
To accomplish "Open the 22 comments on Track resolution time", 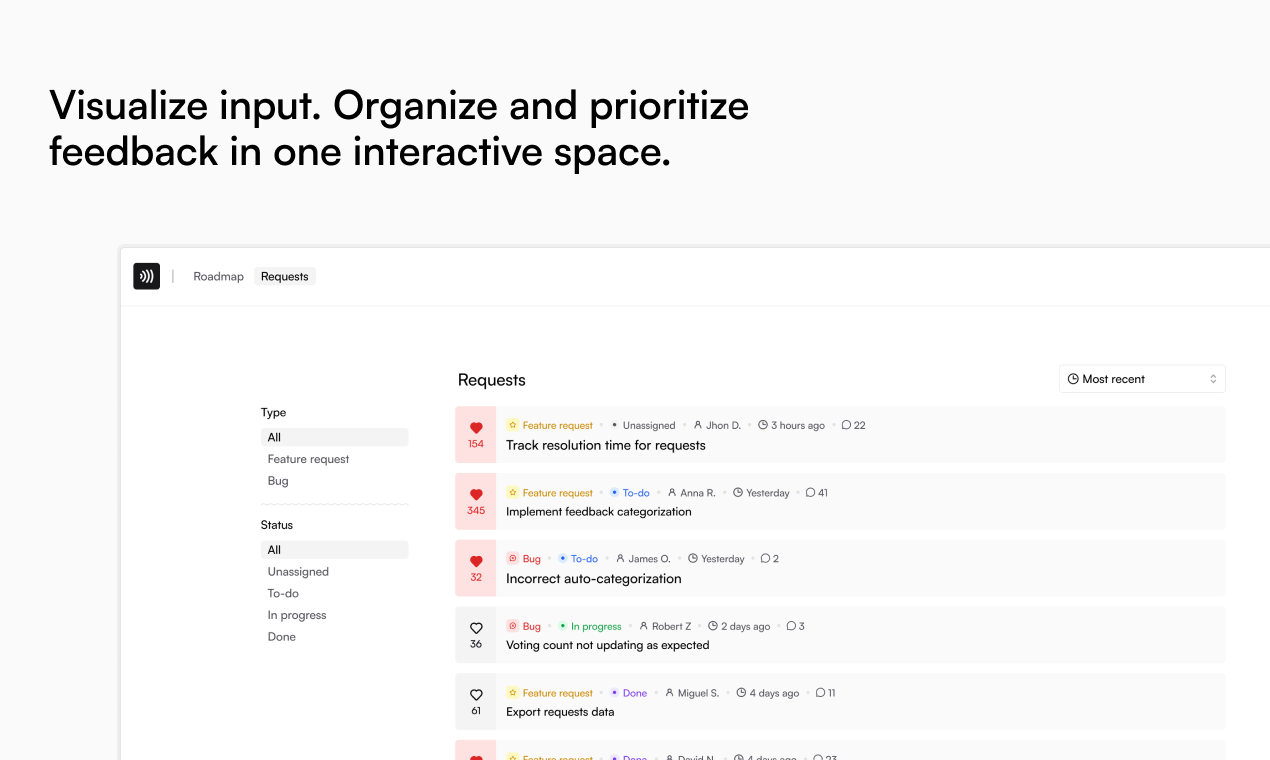I will (x=853, y=425).
